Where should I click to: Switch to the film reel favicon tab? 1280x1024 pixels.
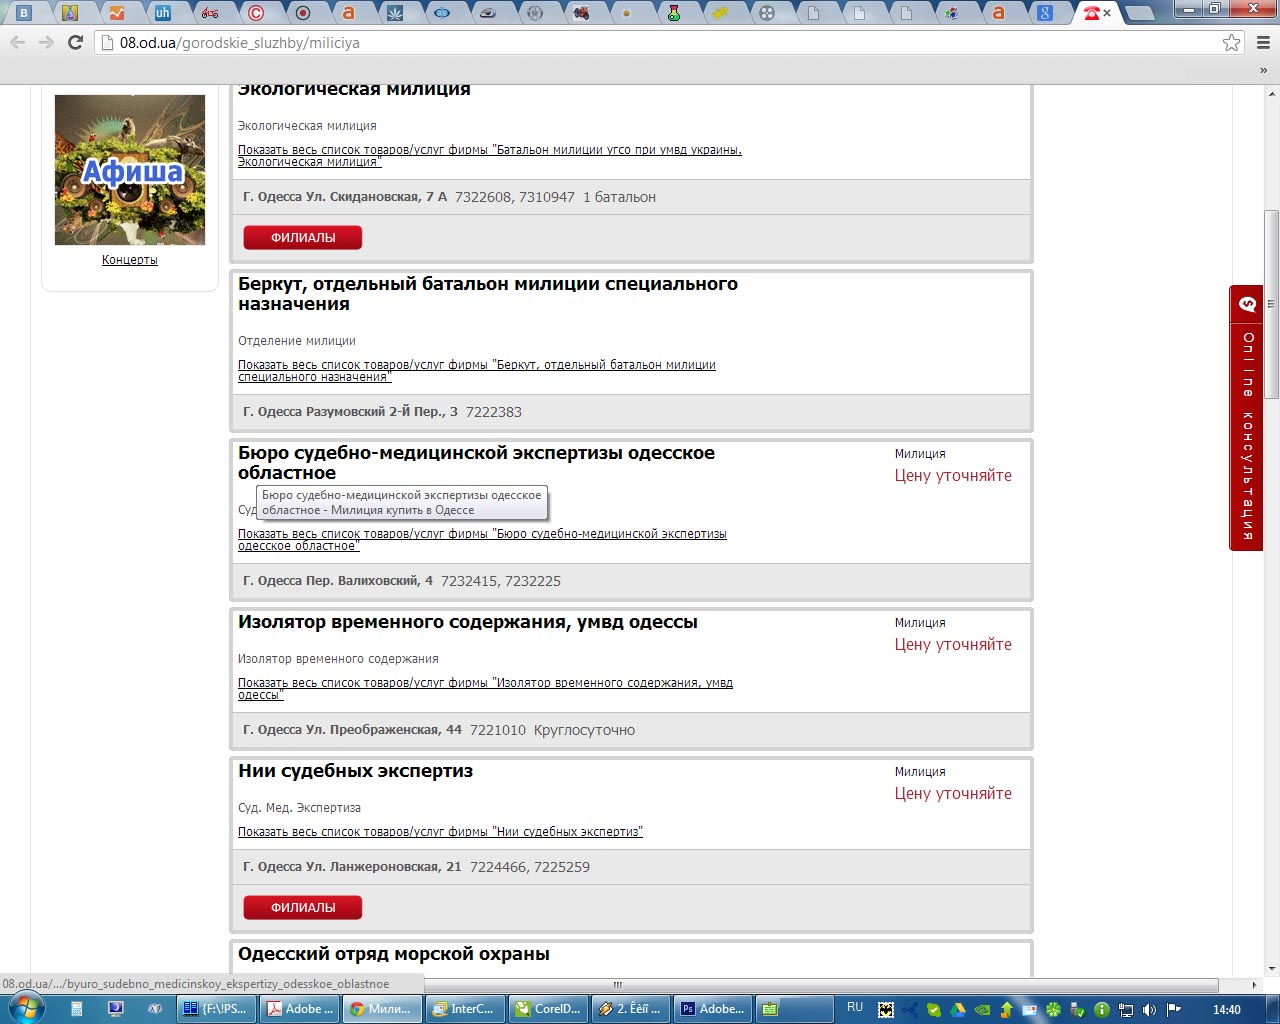(767, 13)
